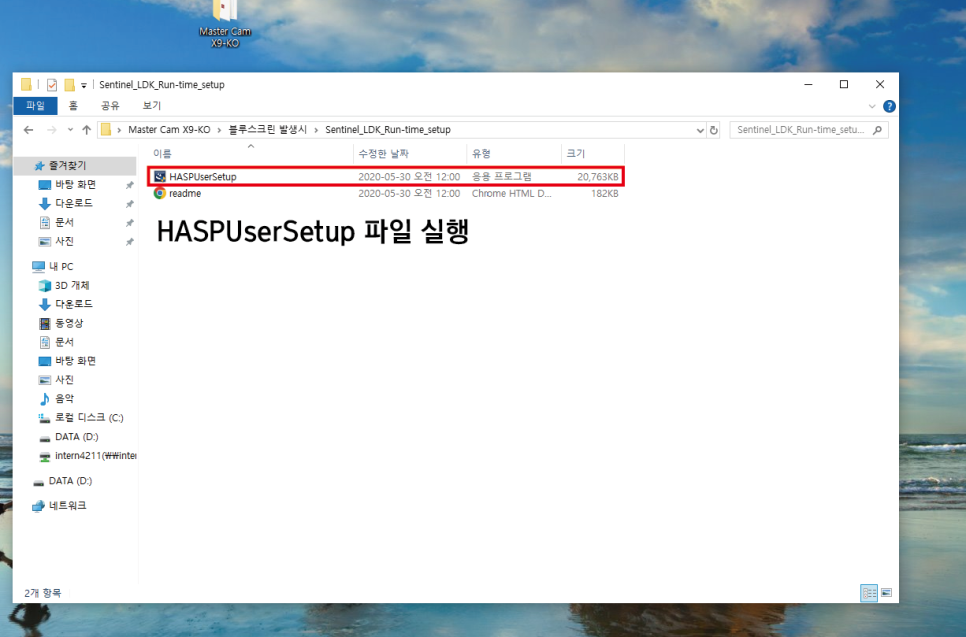Viewport: 966px width, 637px height.
Task: Sort by the 유형 column header
Action: click(x=514, y=153)
